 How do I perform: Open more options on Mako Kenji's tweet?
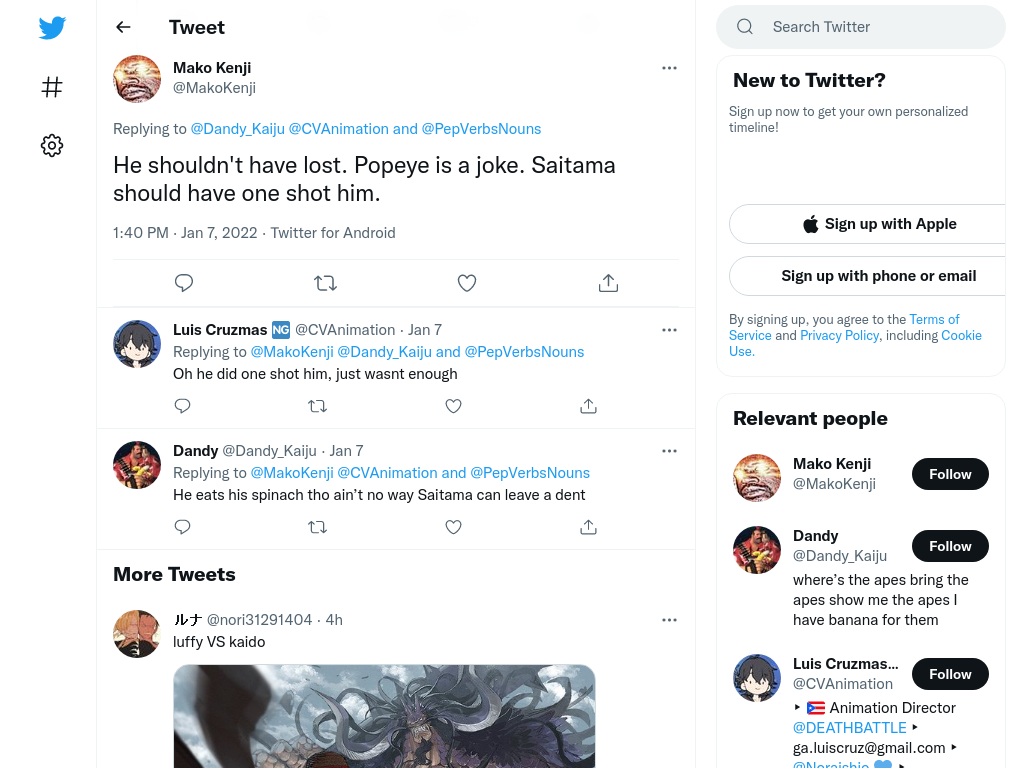tap(669, 68)
